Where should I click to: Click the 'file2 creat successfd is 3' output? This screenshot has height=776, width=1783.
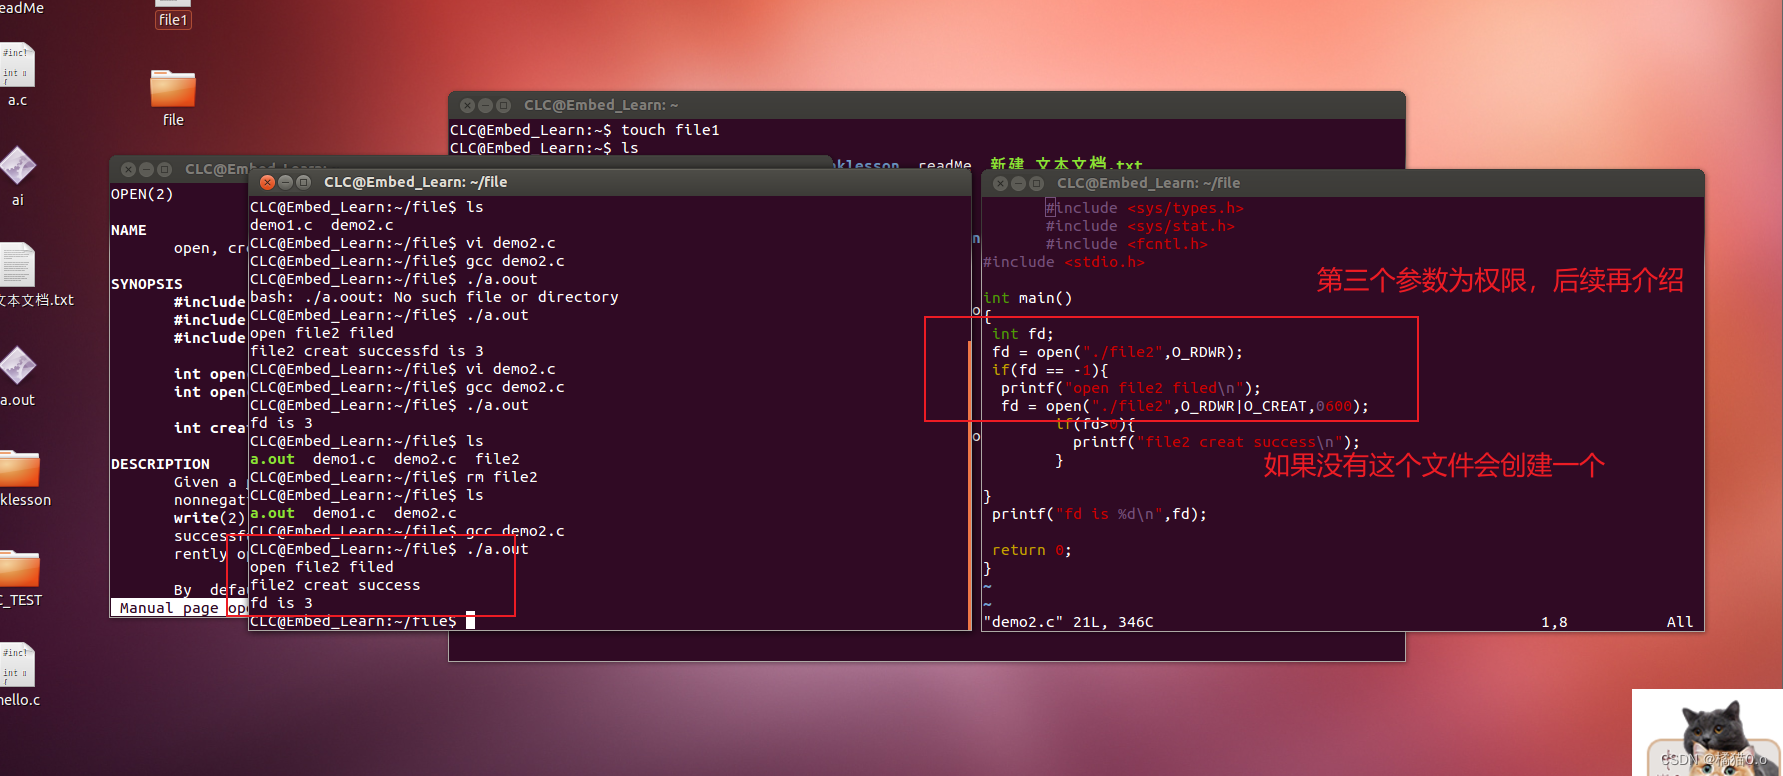367,351
